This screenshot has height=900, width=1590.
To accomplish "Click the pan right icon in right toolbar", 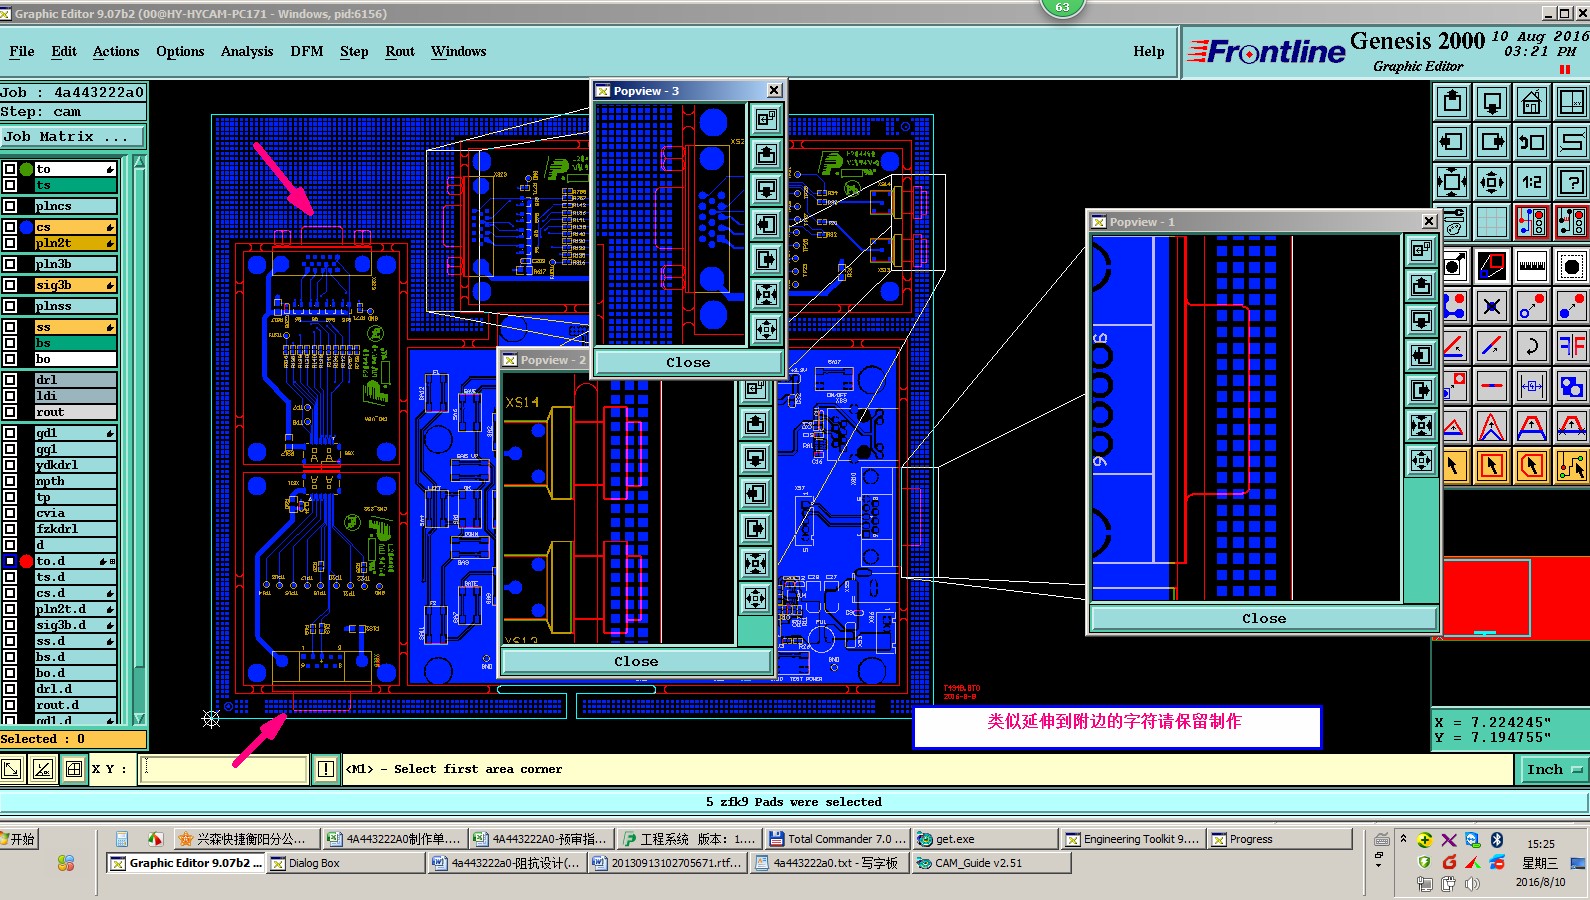I will [x=1492, y=142].
